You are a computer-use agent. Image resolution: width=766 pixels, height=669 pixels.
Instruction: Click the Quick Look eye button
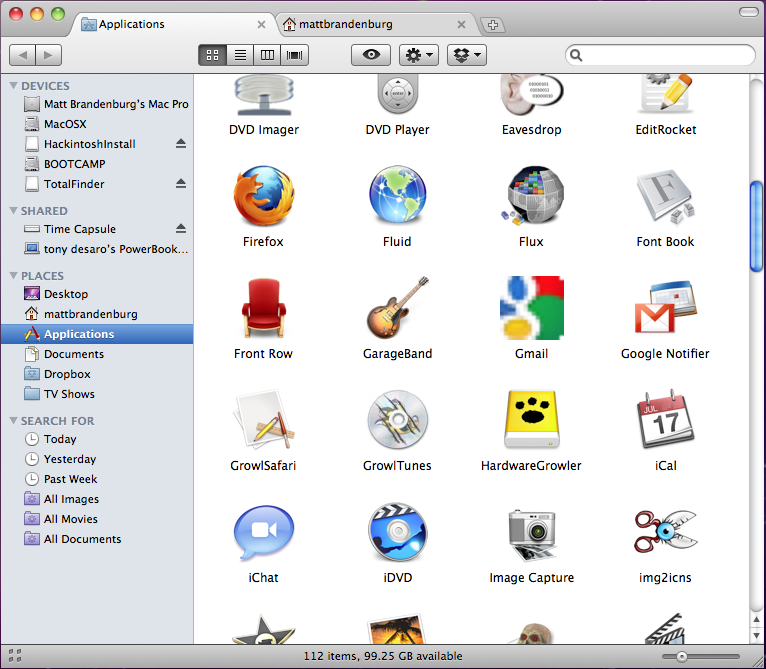(x=371, y=55)
